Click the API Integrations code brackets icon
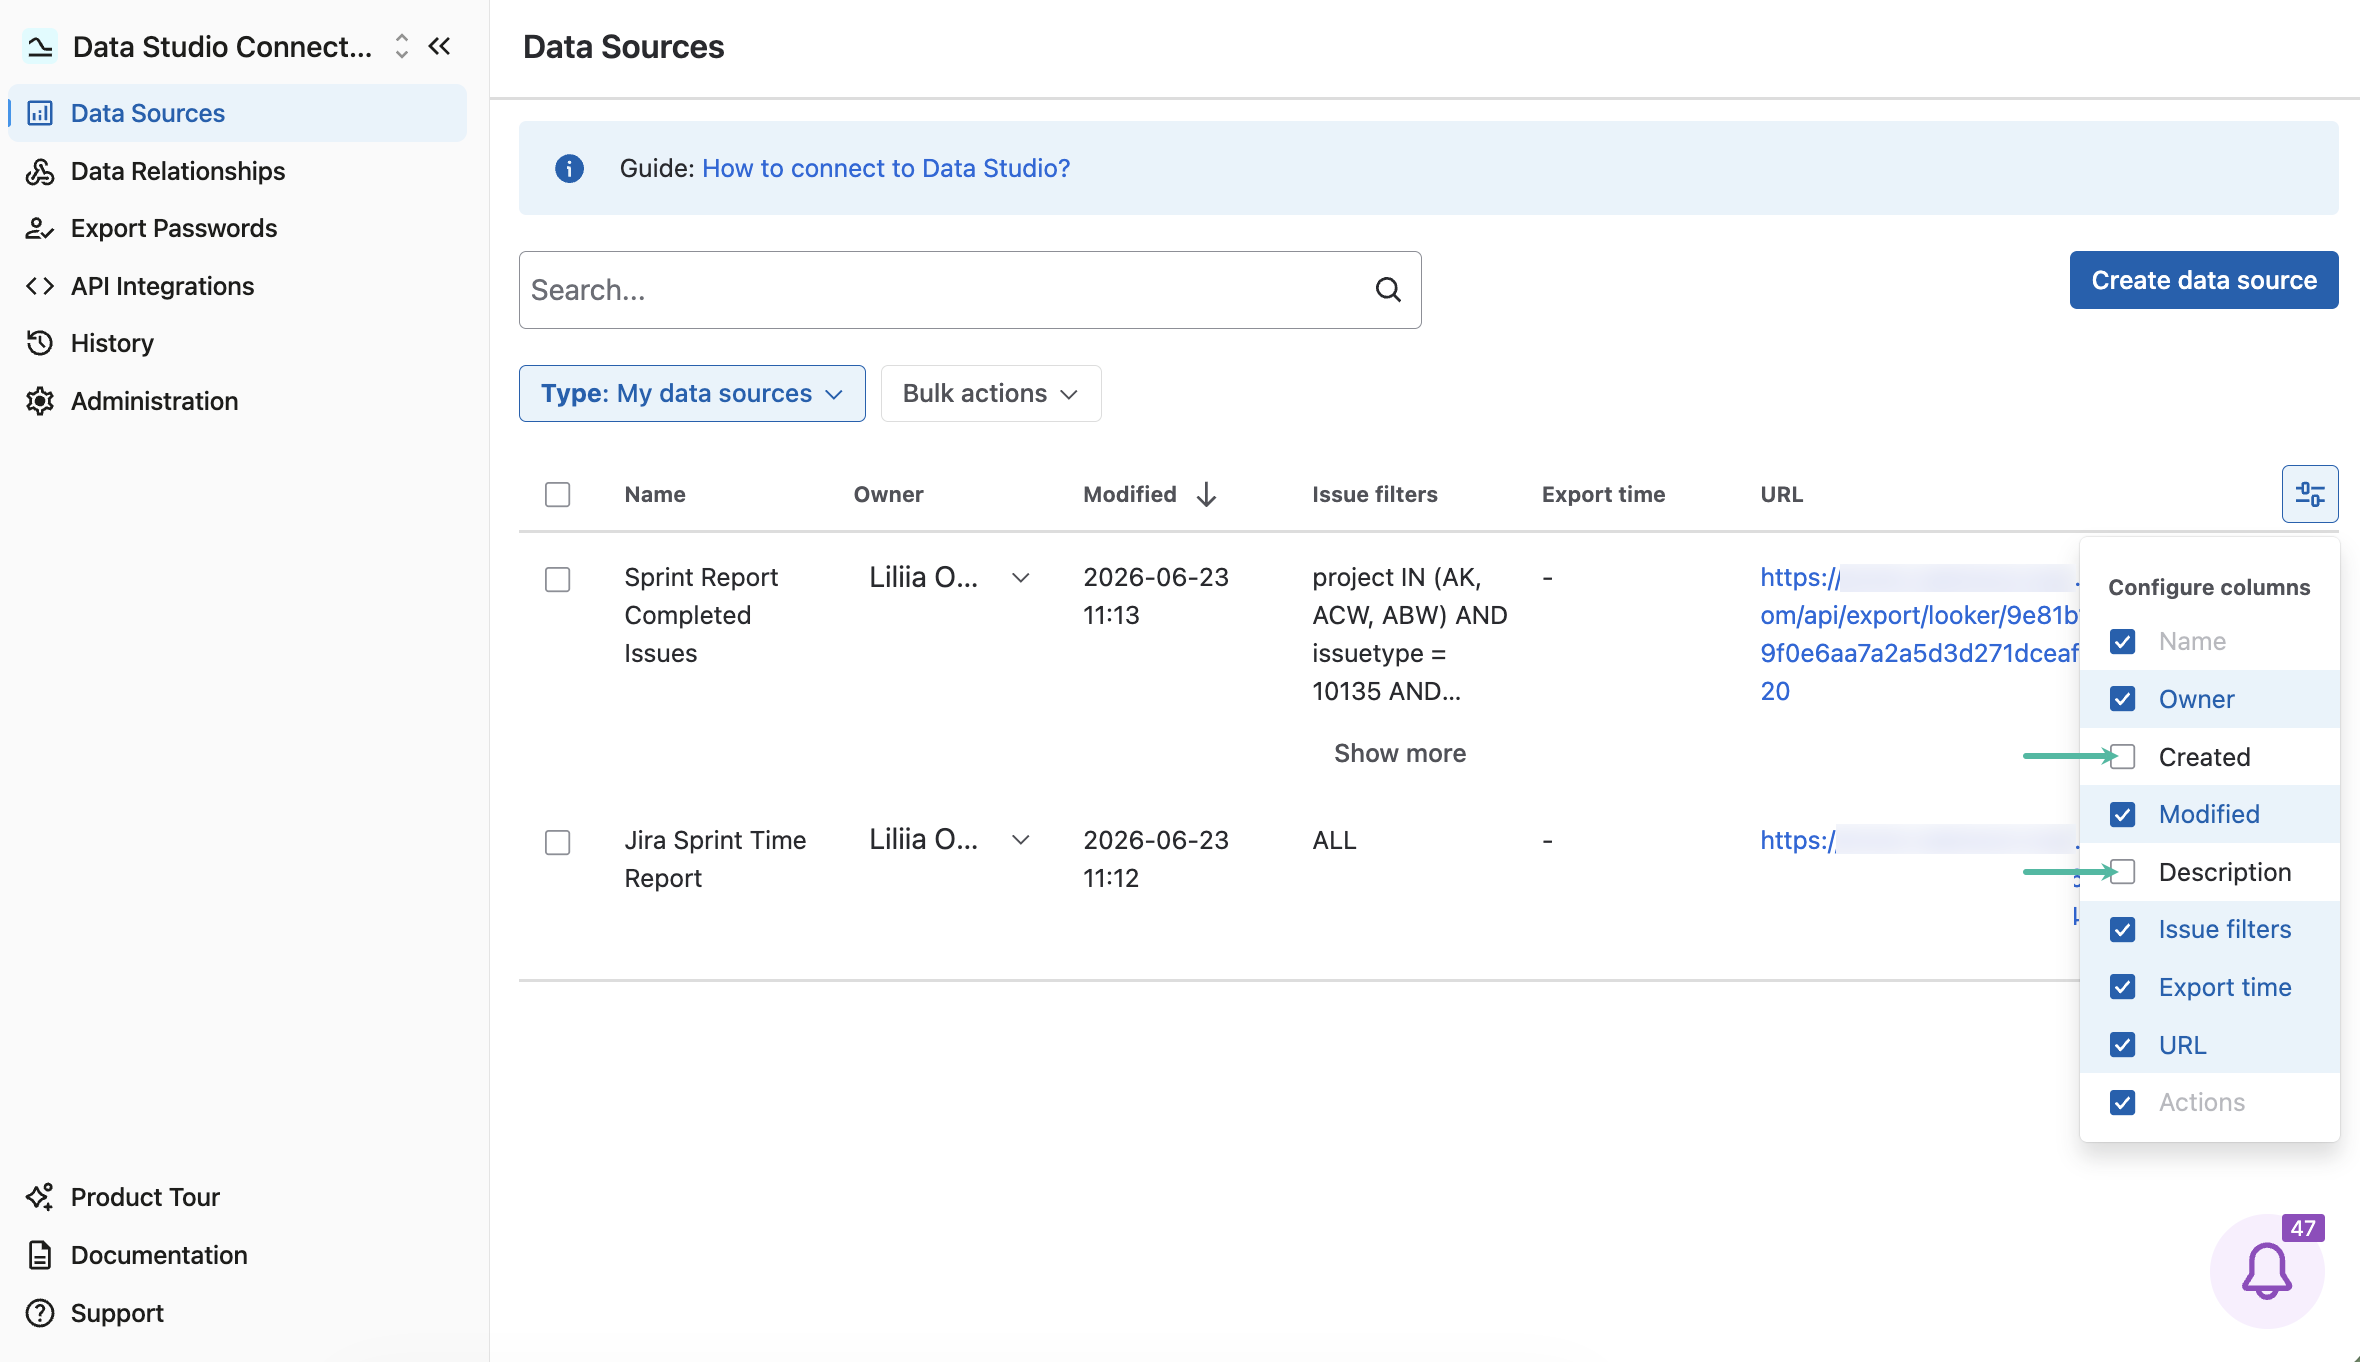 pos(40,286)
